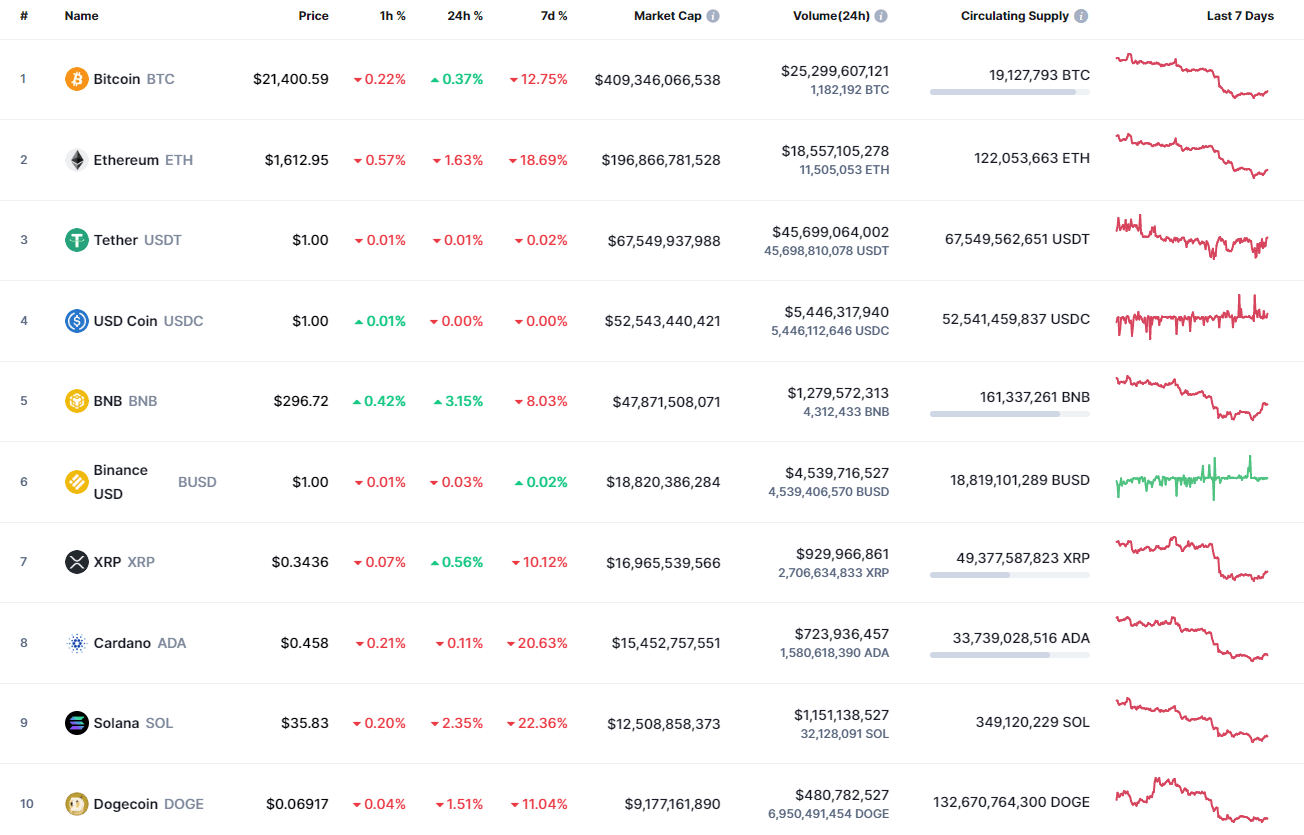The image size is (1304, 835).
Task: Click the Solana coin logo
Action: (x=76, y=723)
